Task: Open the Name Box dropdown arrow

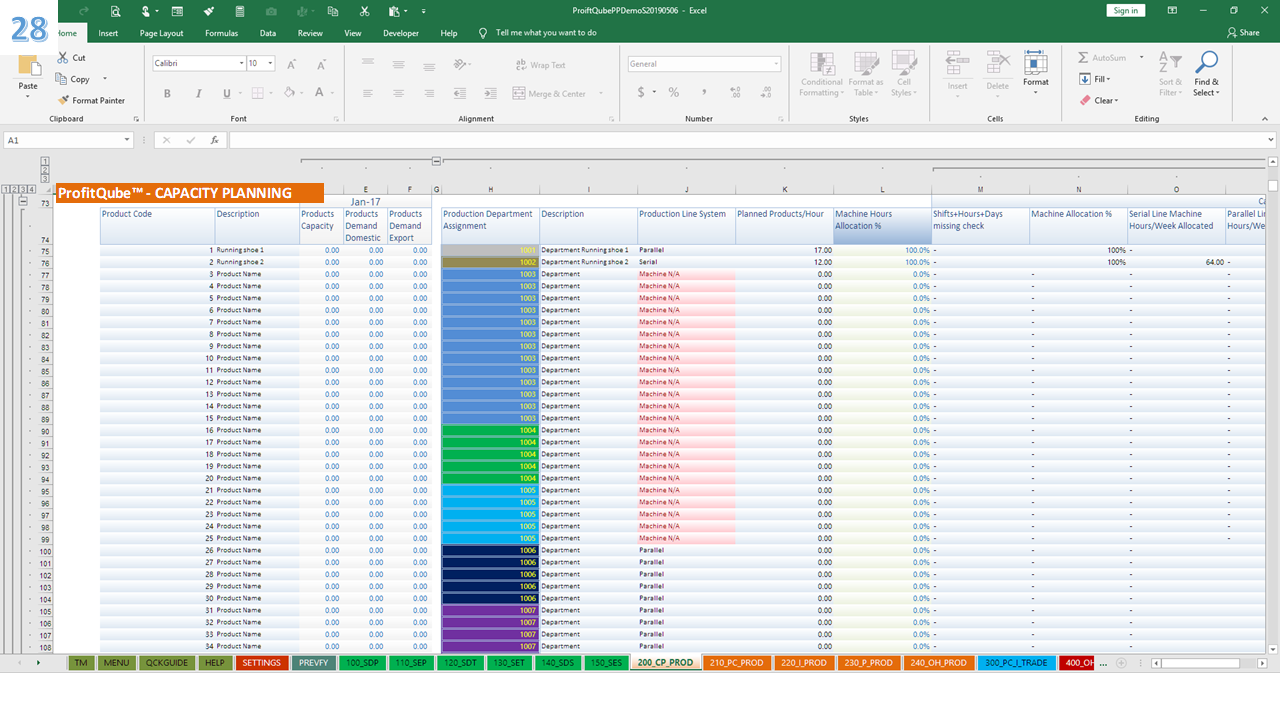Action: point(127,141)
